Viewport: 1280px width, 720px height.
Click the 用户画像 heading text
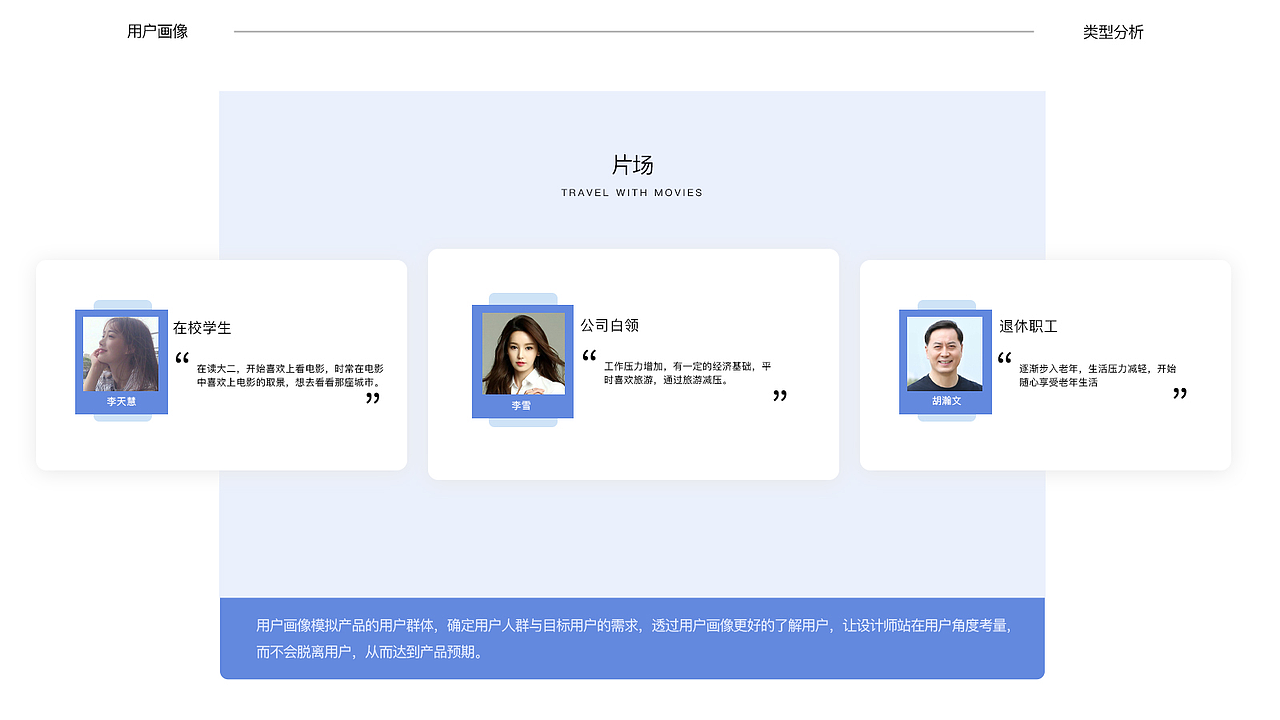pos(157,31)
